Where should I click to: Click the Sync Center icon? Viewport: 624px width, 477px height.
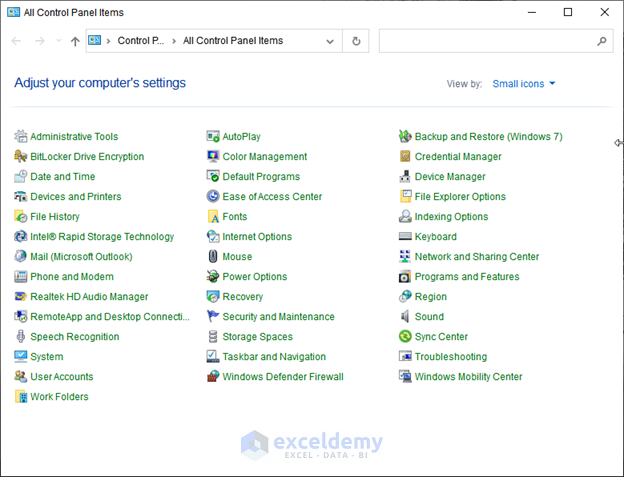pyautogui.click(x=405, y=337)
